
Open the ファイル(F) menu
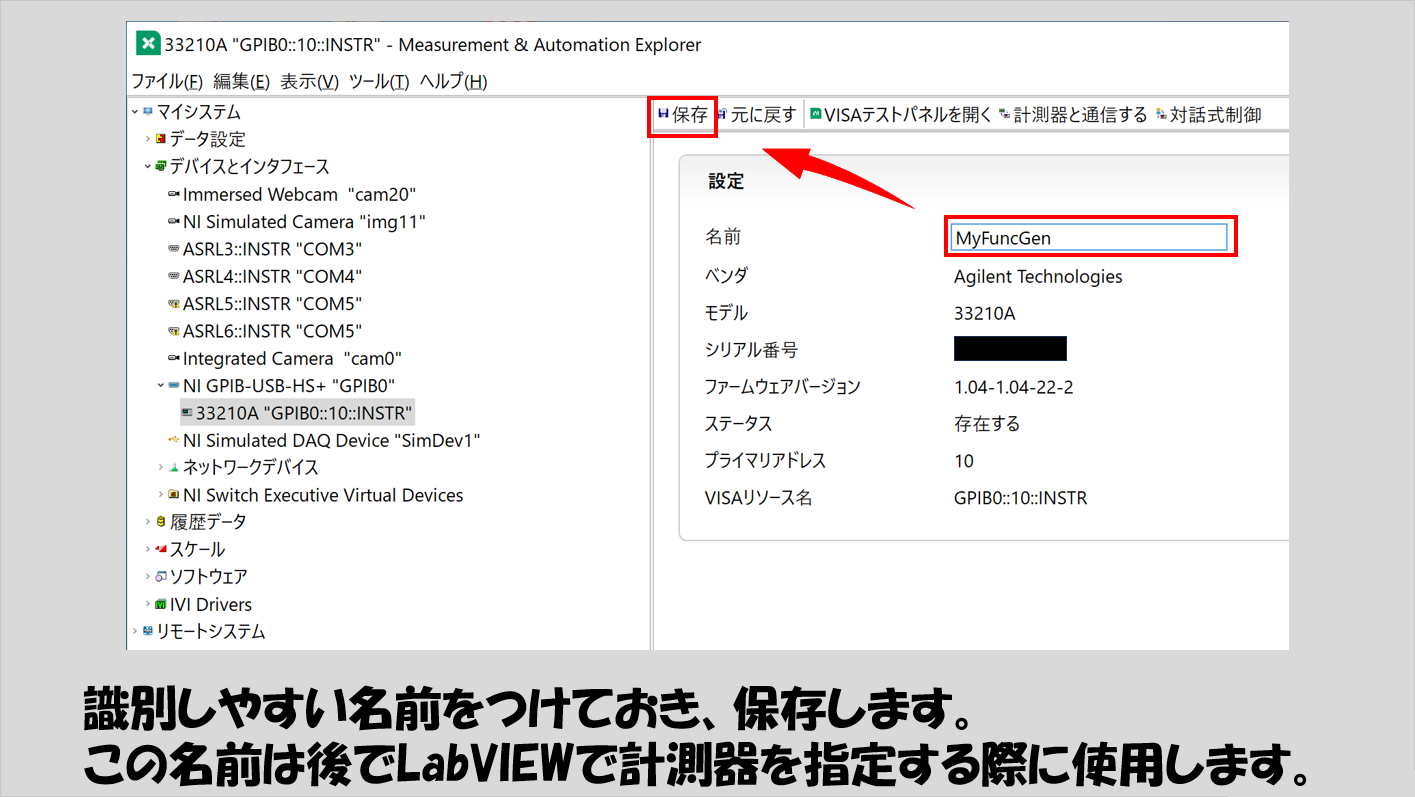pyautogui.click(x=167, y=81)
